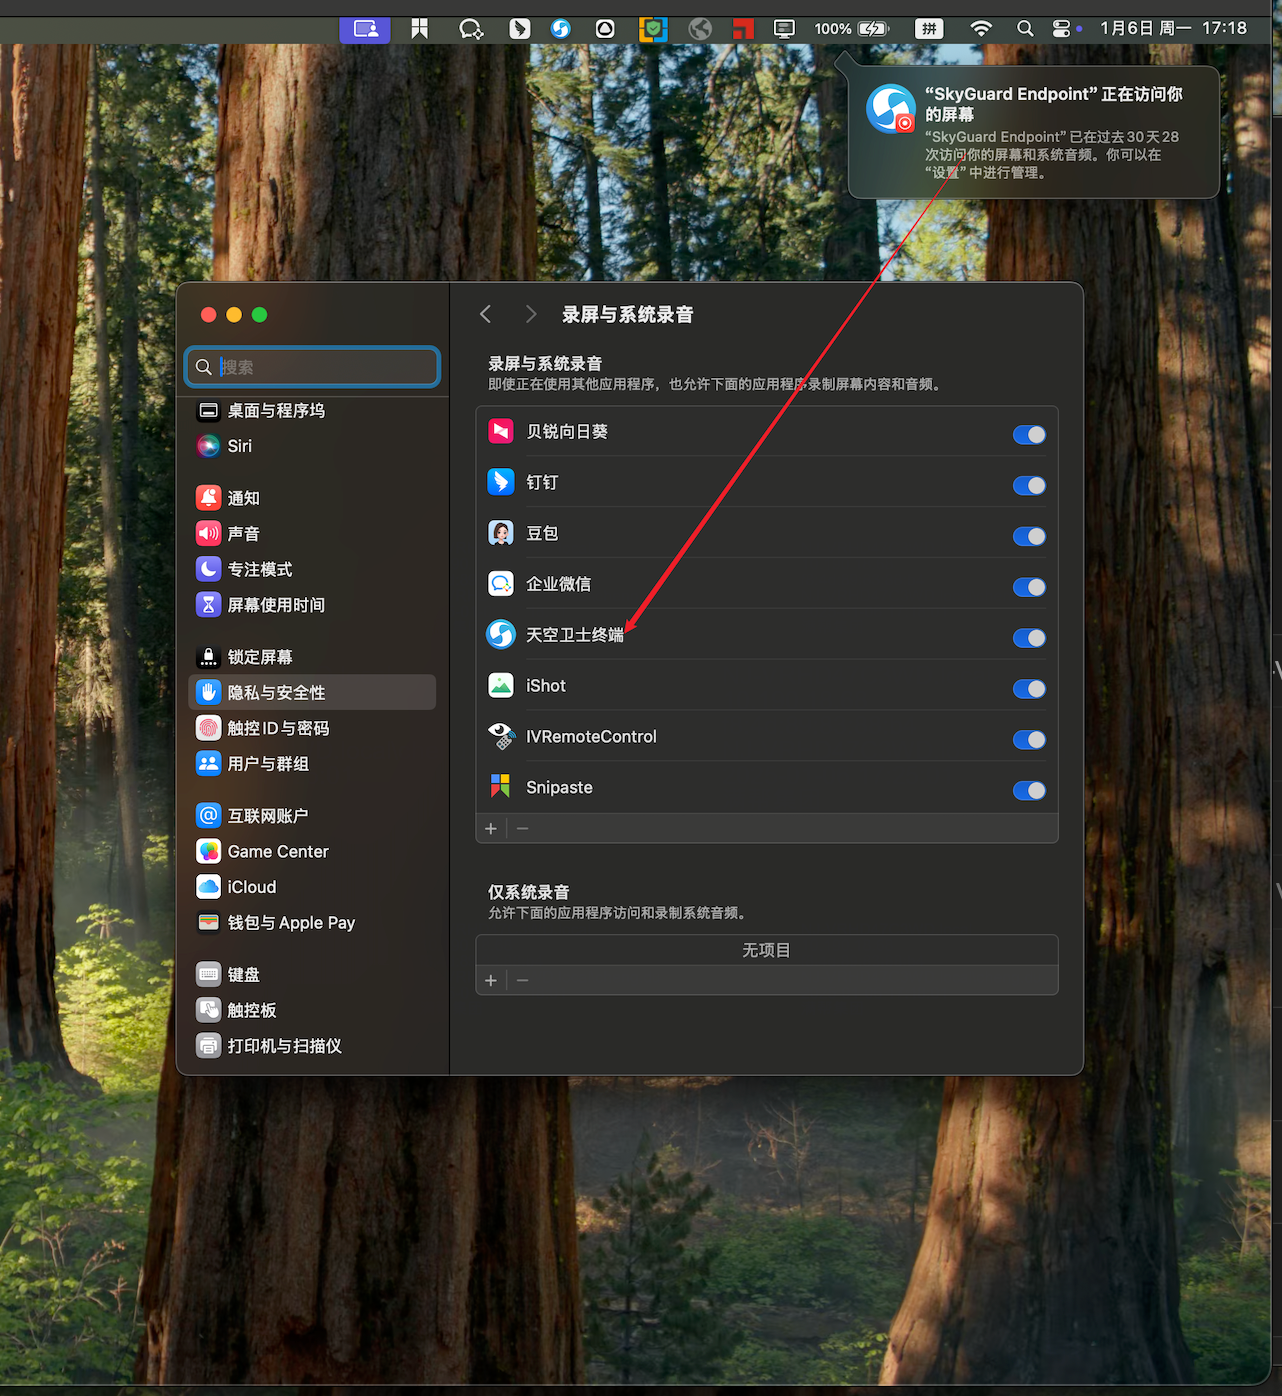Go back using the left chevron

pos(486,314)
